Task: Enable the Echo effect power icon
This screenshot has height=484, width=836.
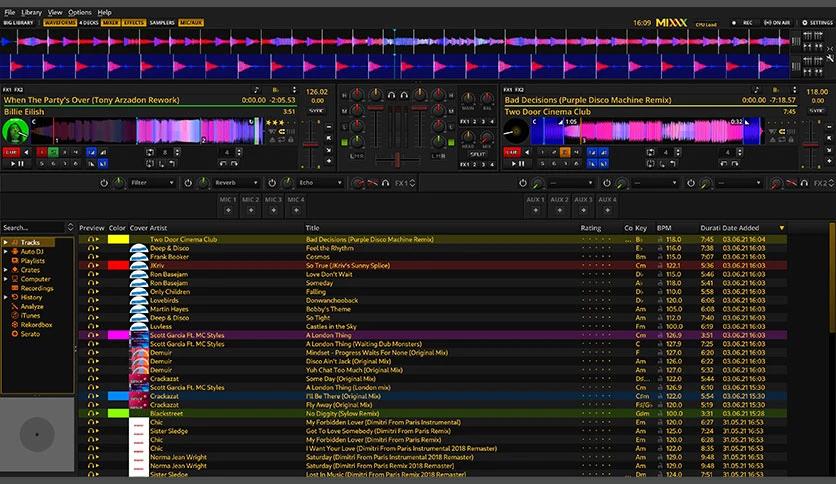Action: 272,183
